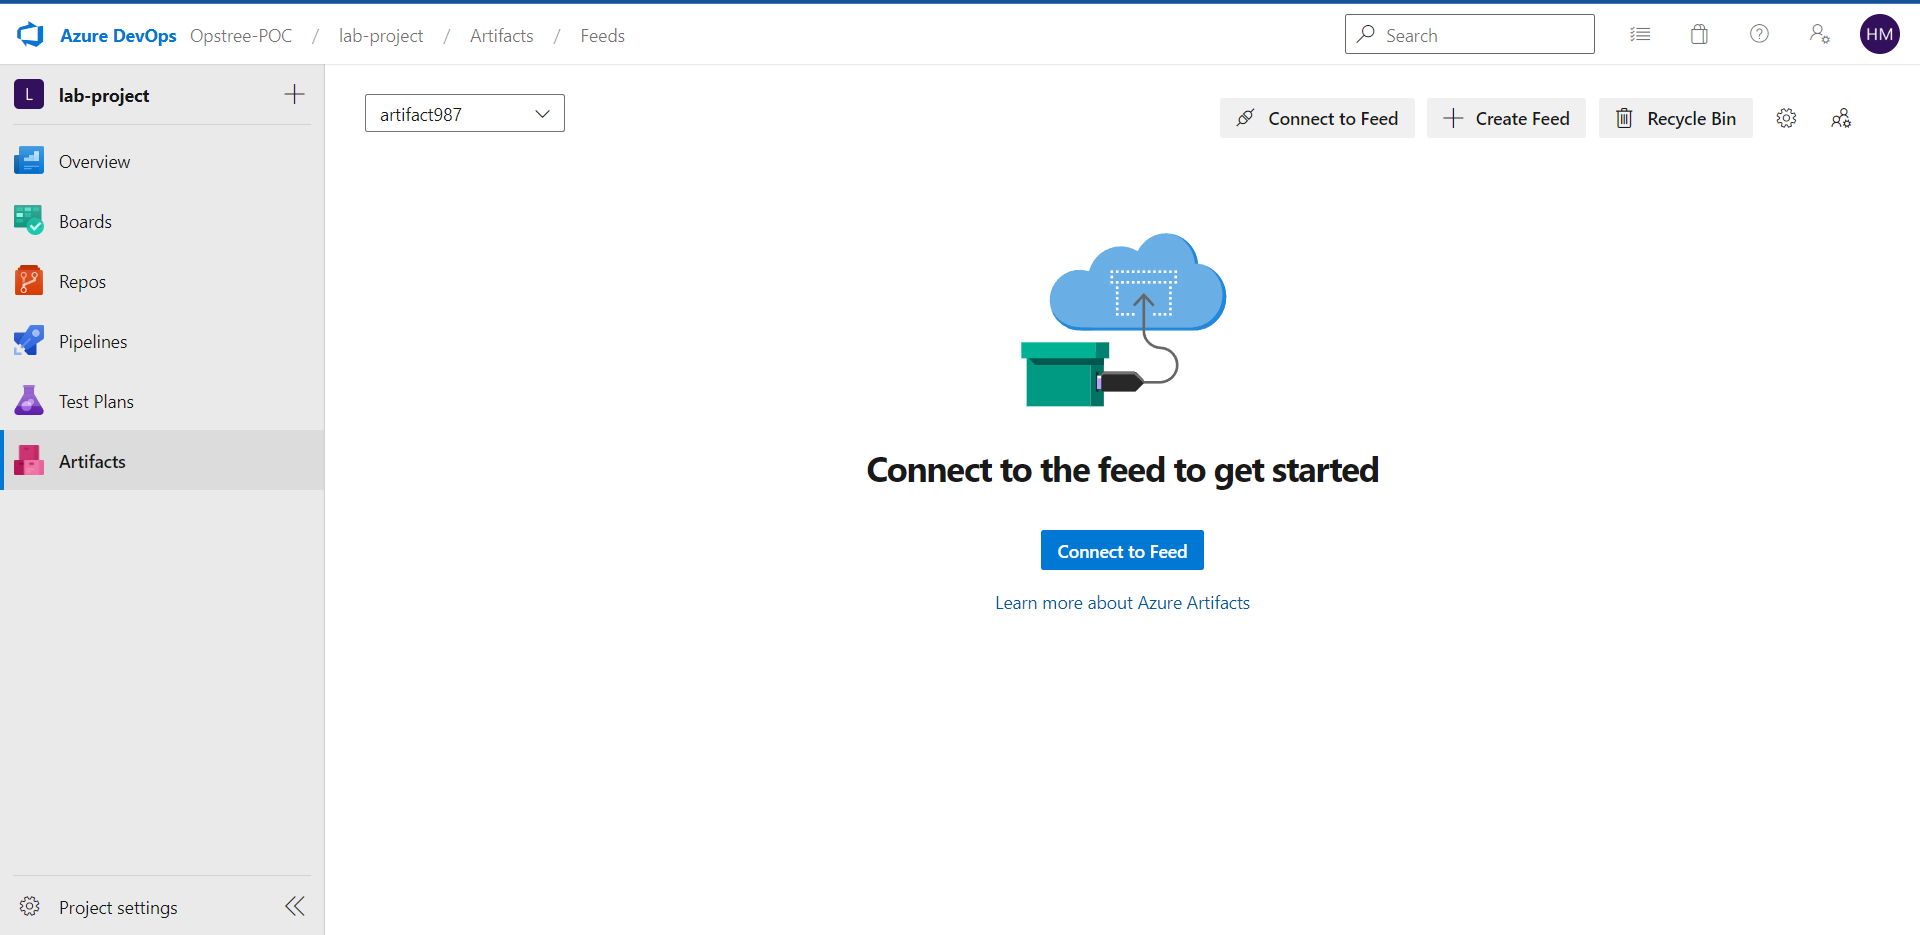Open Pipelines in the sidebar
The image size is (1920, 935).
click(x=162, y=341)
